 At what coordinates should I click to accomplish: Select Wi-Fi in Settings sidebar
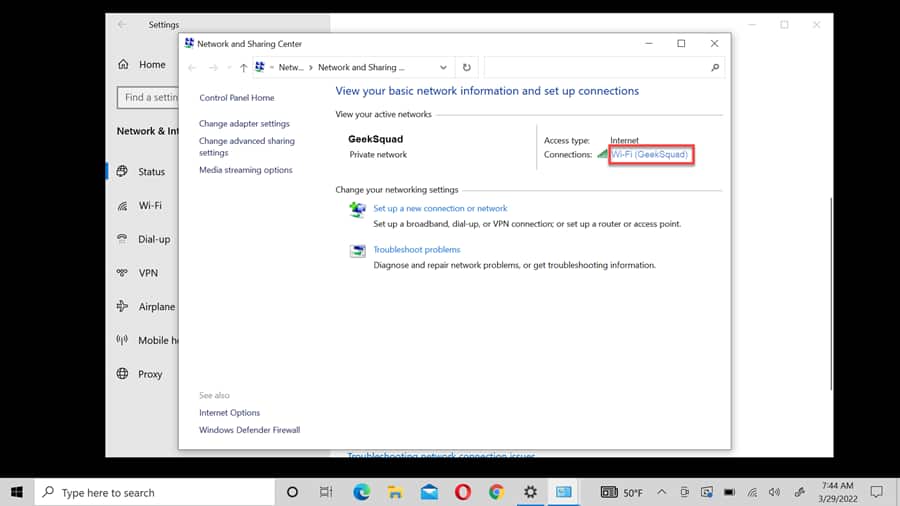pyautogui.click(x=150, y=205)
